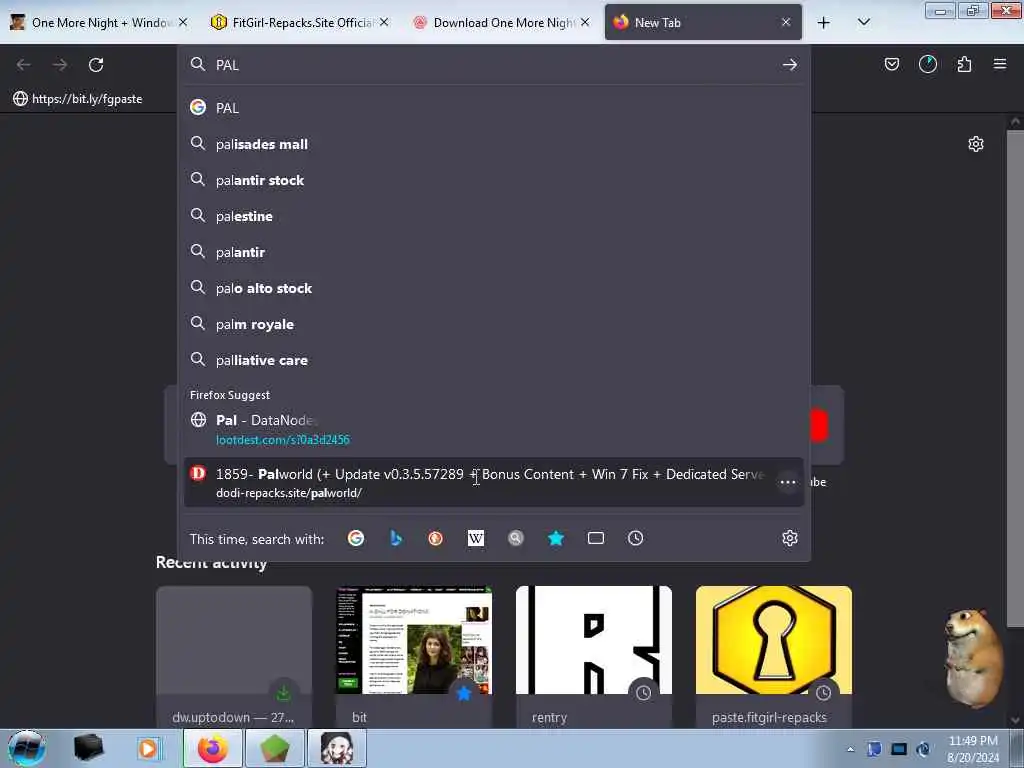Screen dimensions: 1024x768
Task: Close the FitGirl-Repacks.Site tab
Action: click(x=384, y=22)
